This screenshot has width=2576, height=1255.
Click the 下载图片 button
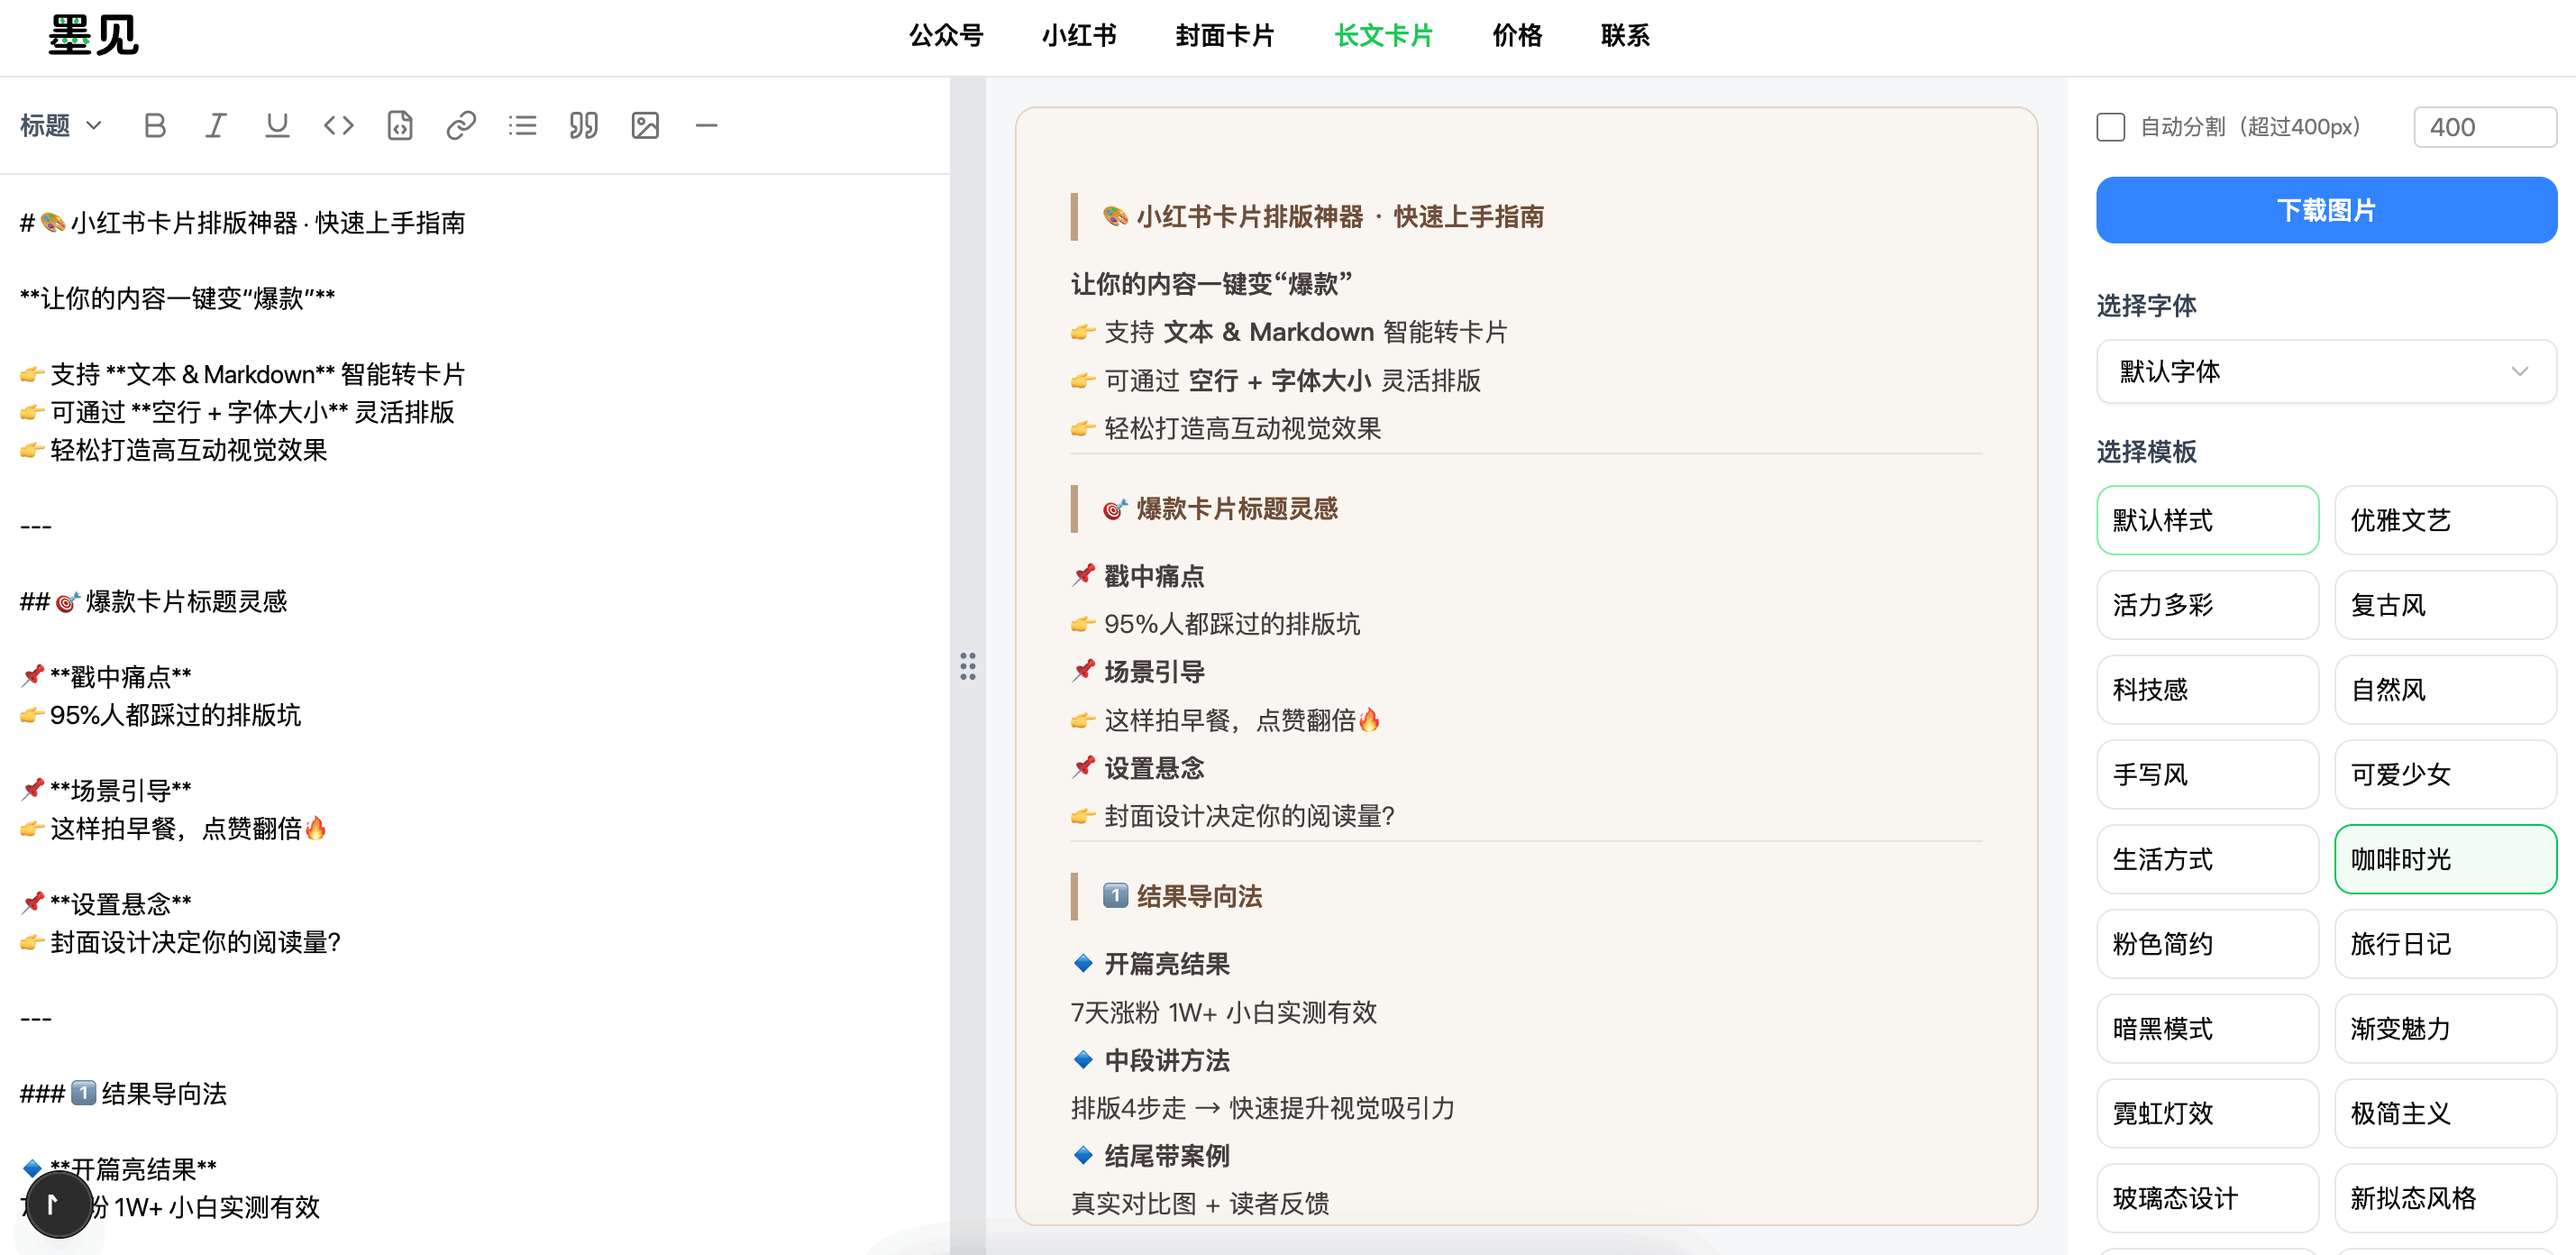point(2325,210)
